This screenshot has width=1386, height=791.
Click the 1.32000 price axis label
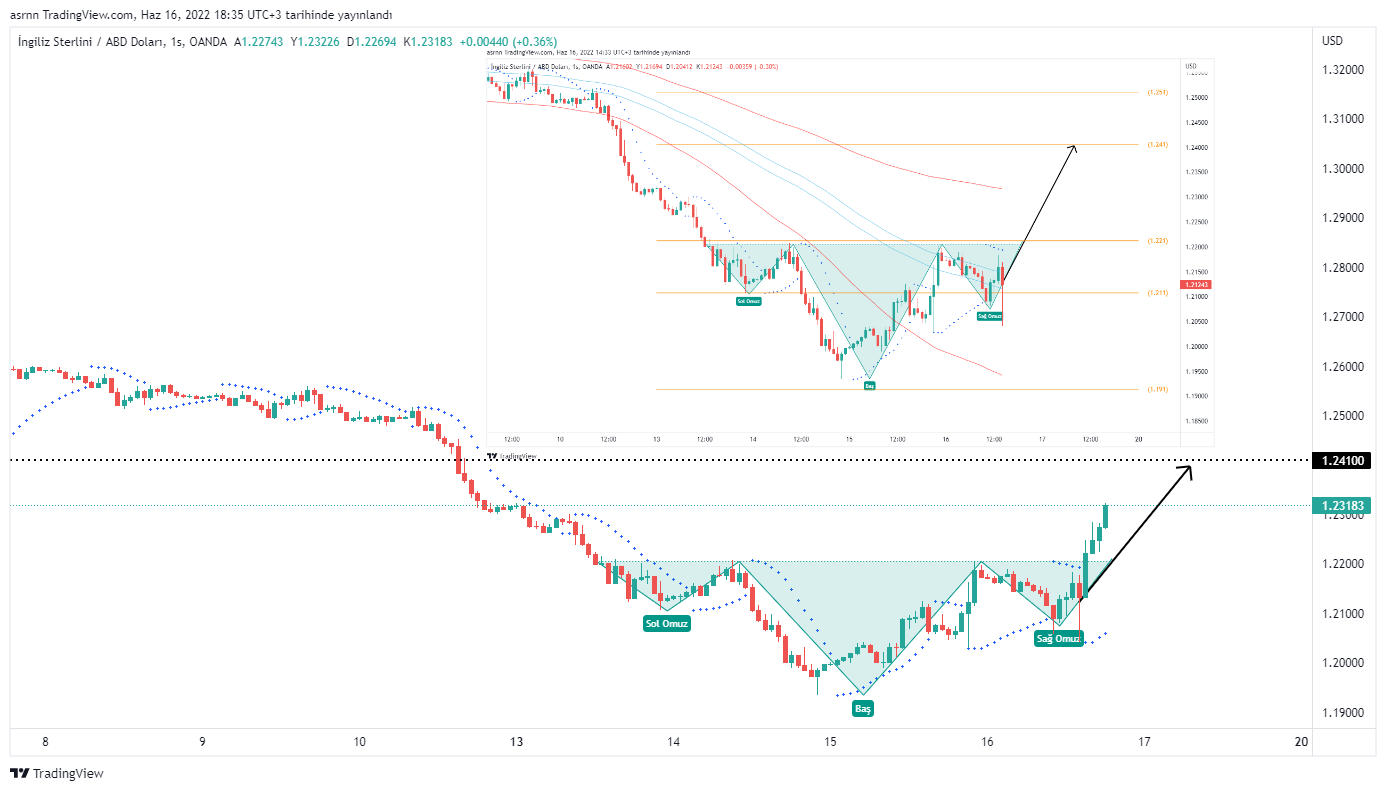(1343, 70)
